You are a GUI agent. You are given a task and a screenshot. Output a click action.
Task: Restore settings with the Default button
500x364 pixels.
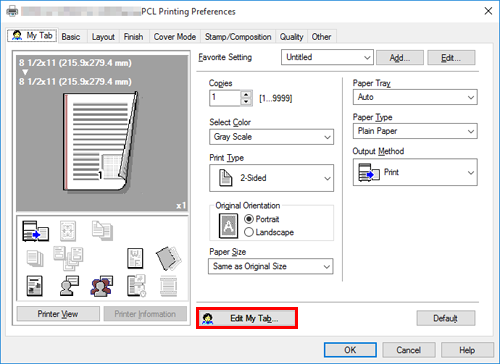pos(446,318)
